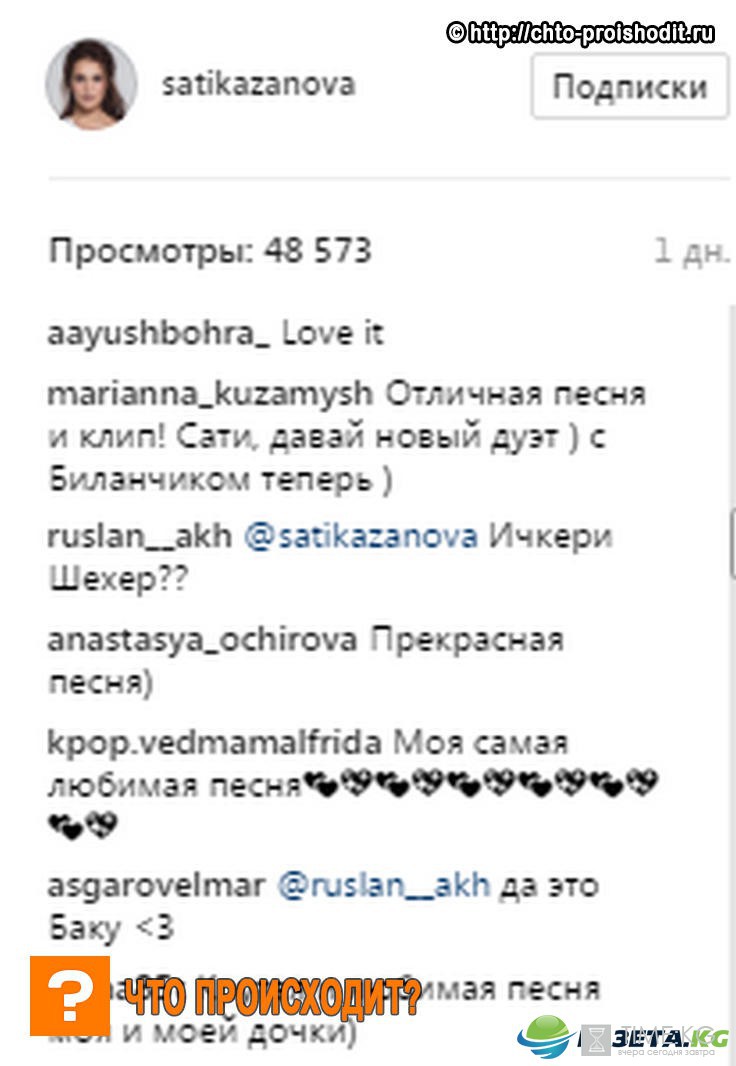Visit kpop.vedmamalfrida commenter profile
736x1066 pixels.
pyautogui.click(x=214, y=742)
